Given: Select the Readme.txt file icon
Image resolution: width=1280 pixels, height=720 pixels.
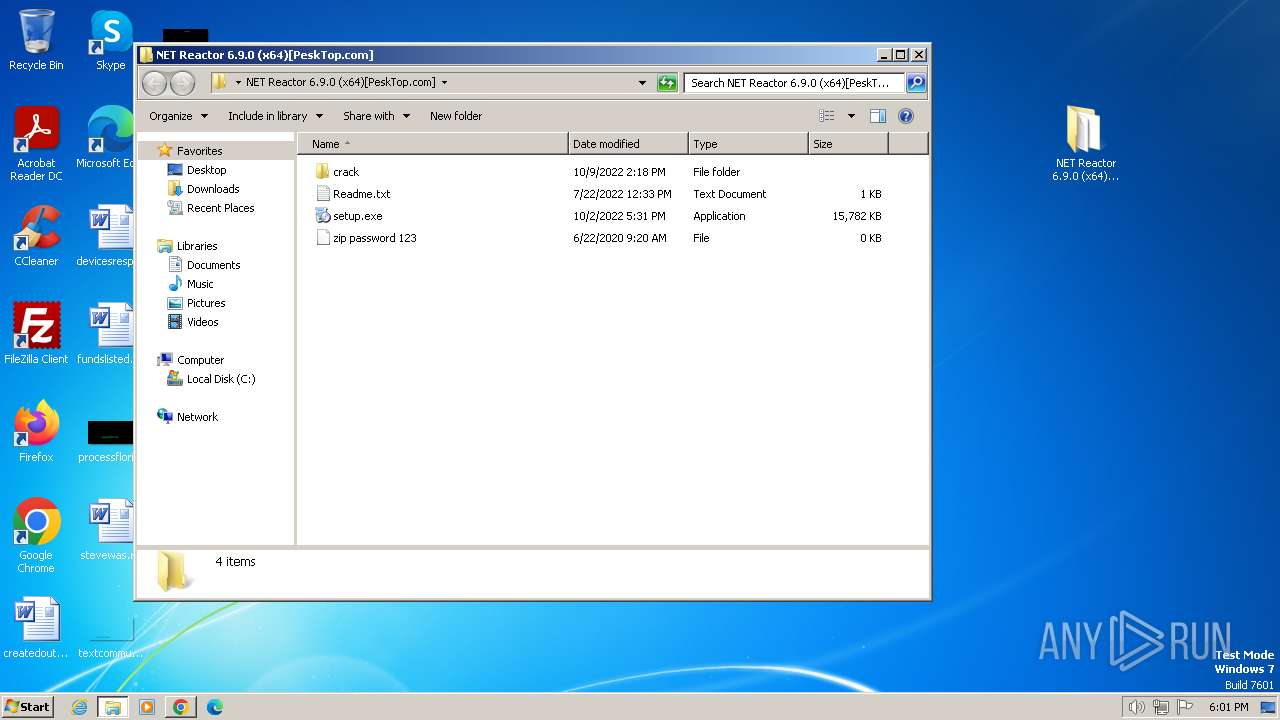Looking at the screenshot, I should (x=322, y=194).
